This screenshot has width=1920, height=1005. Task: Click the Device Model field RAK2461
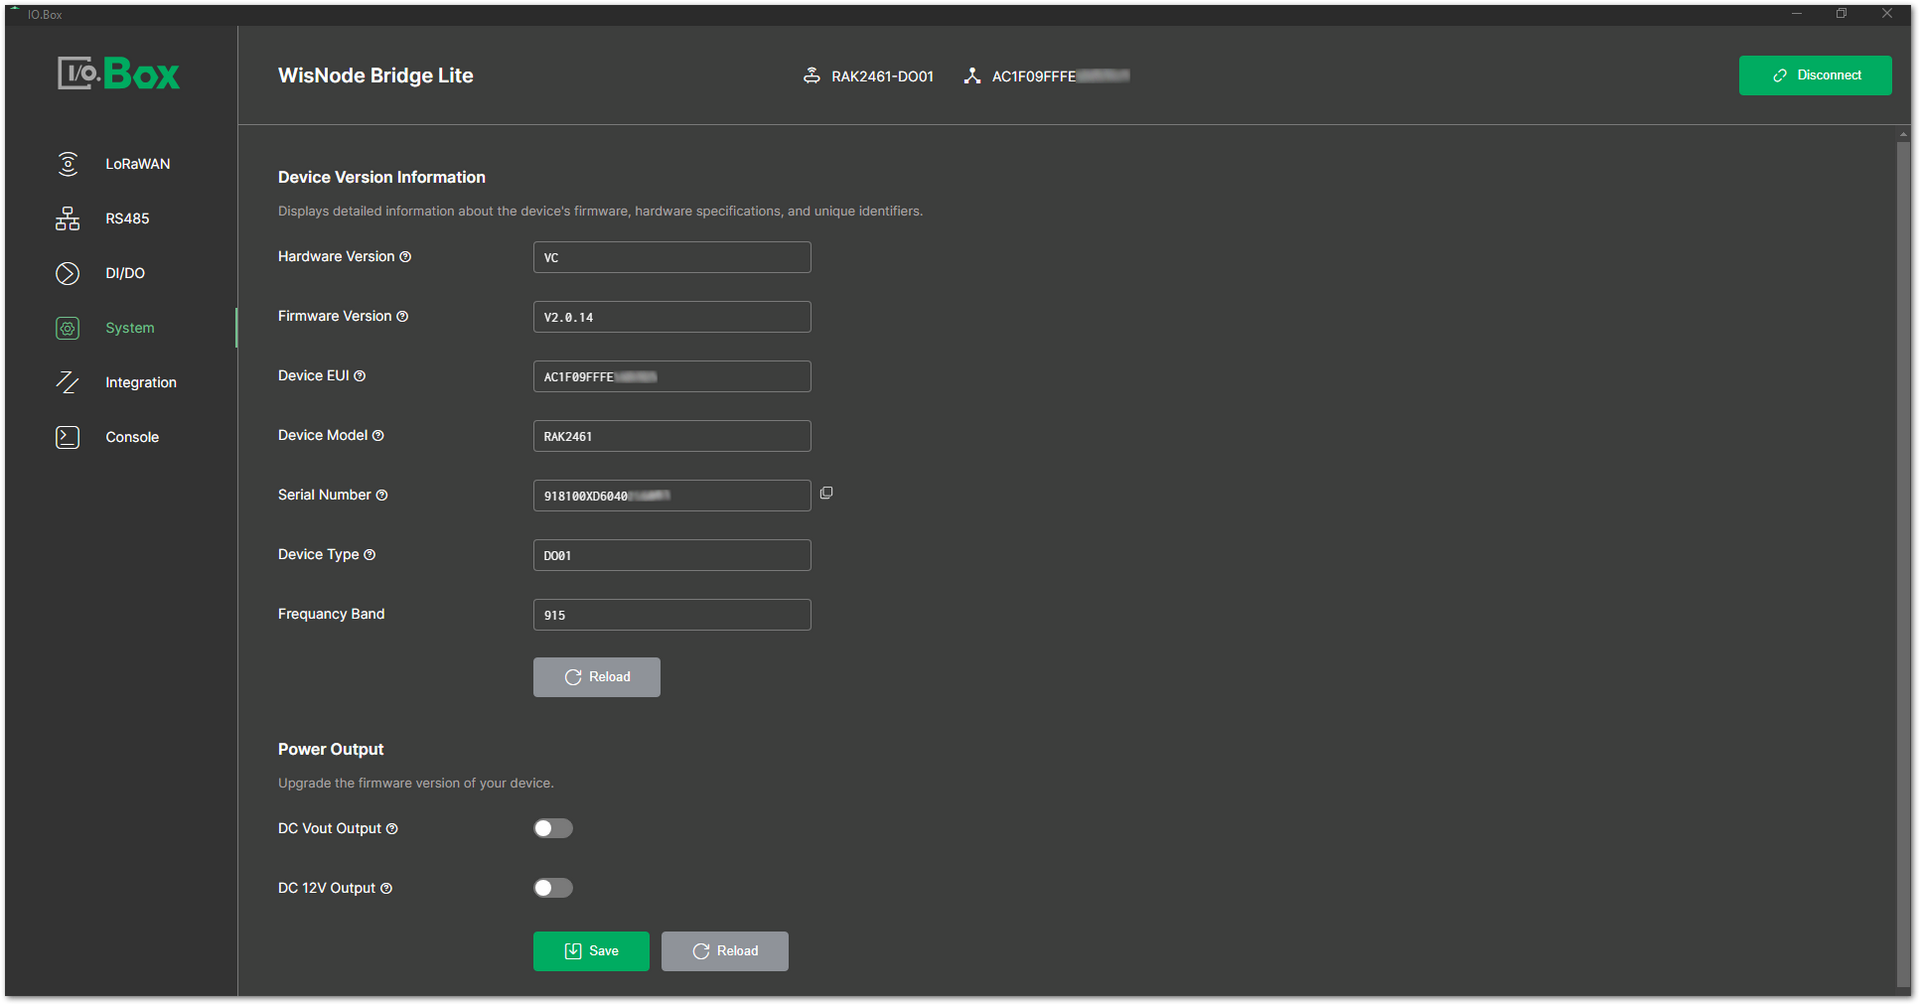(x=672, y=436)
